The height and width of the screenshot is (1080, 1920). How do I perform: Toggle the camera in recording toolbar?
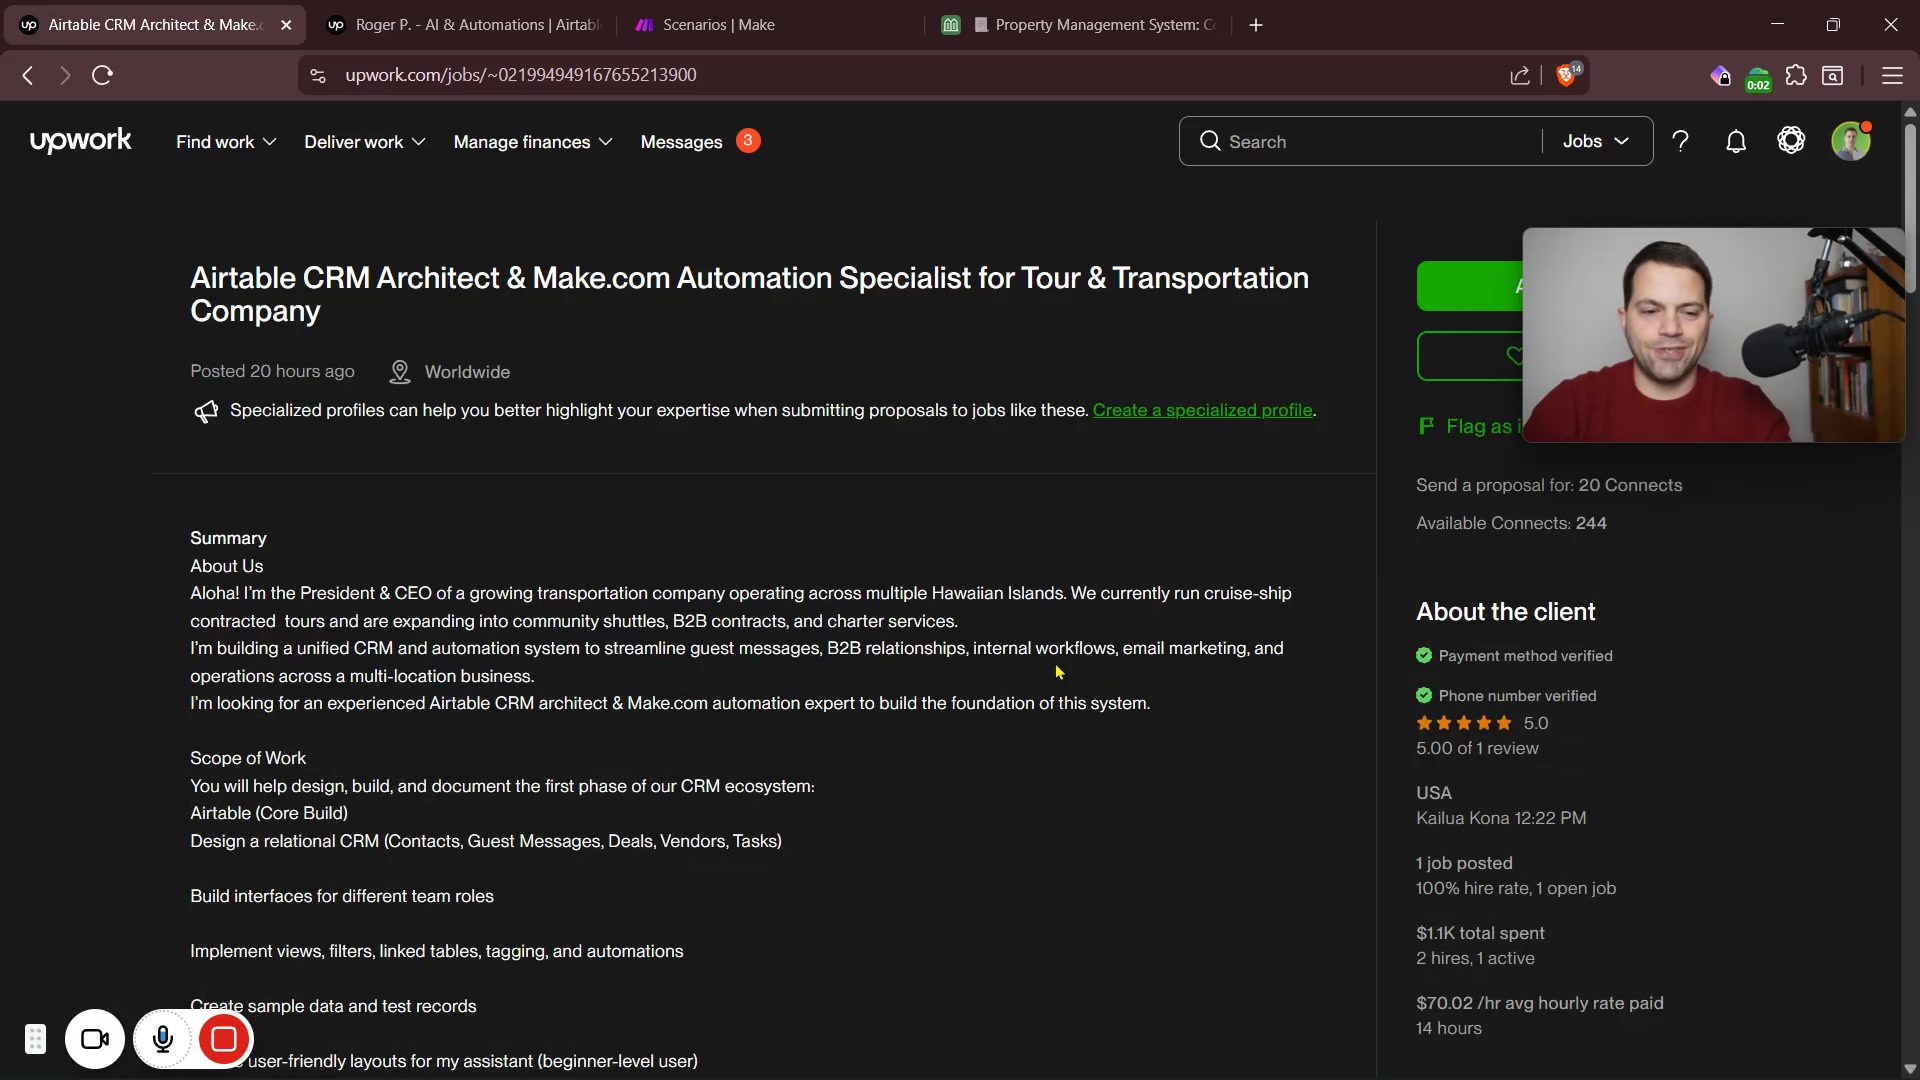(95, 1040)
